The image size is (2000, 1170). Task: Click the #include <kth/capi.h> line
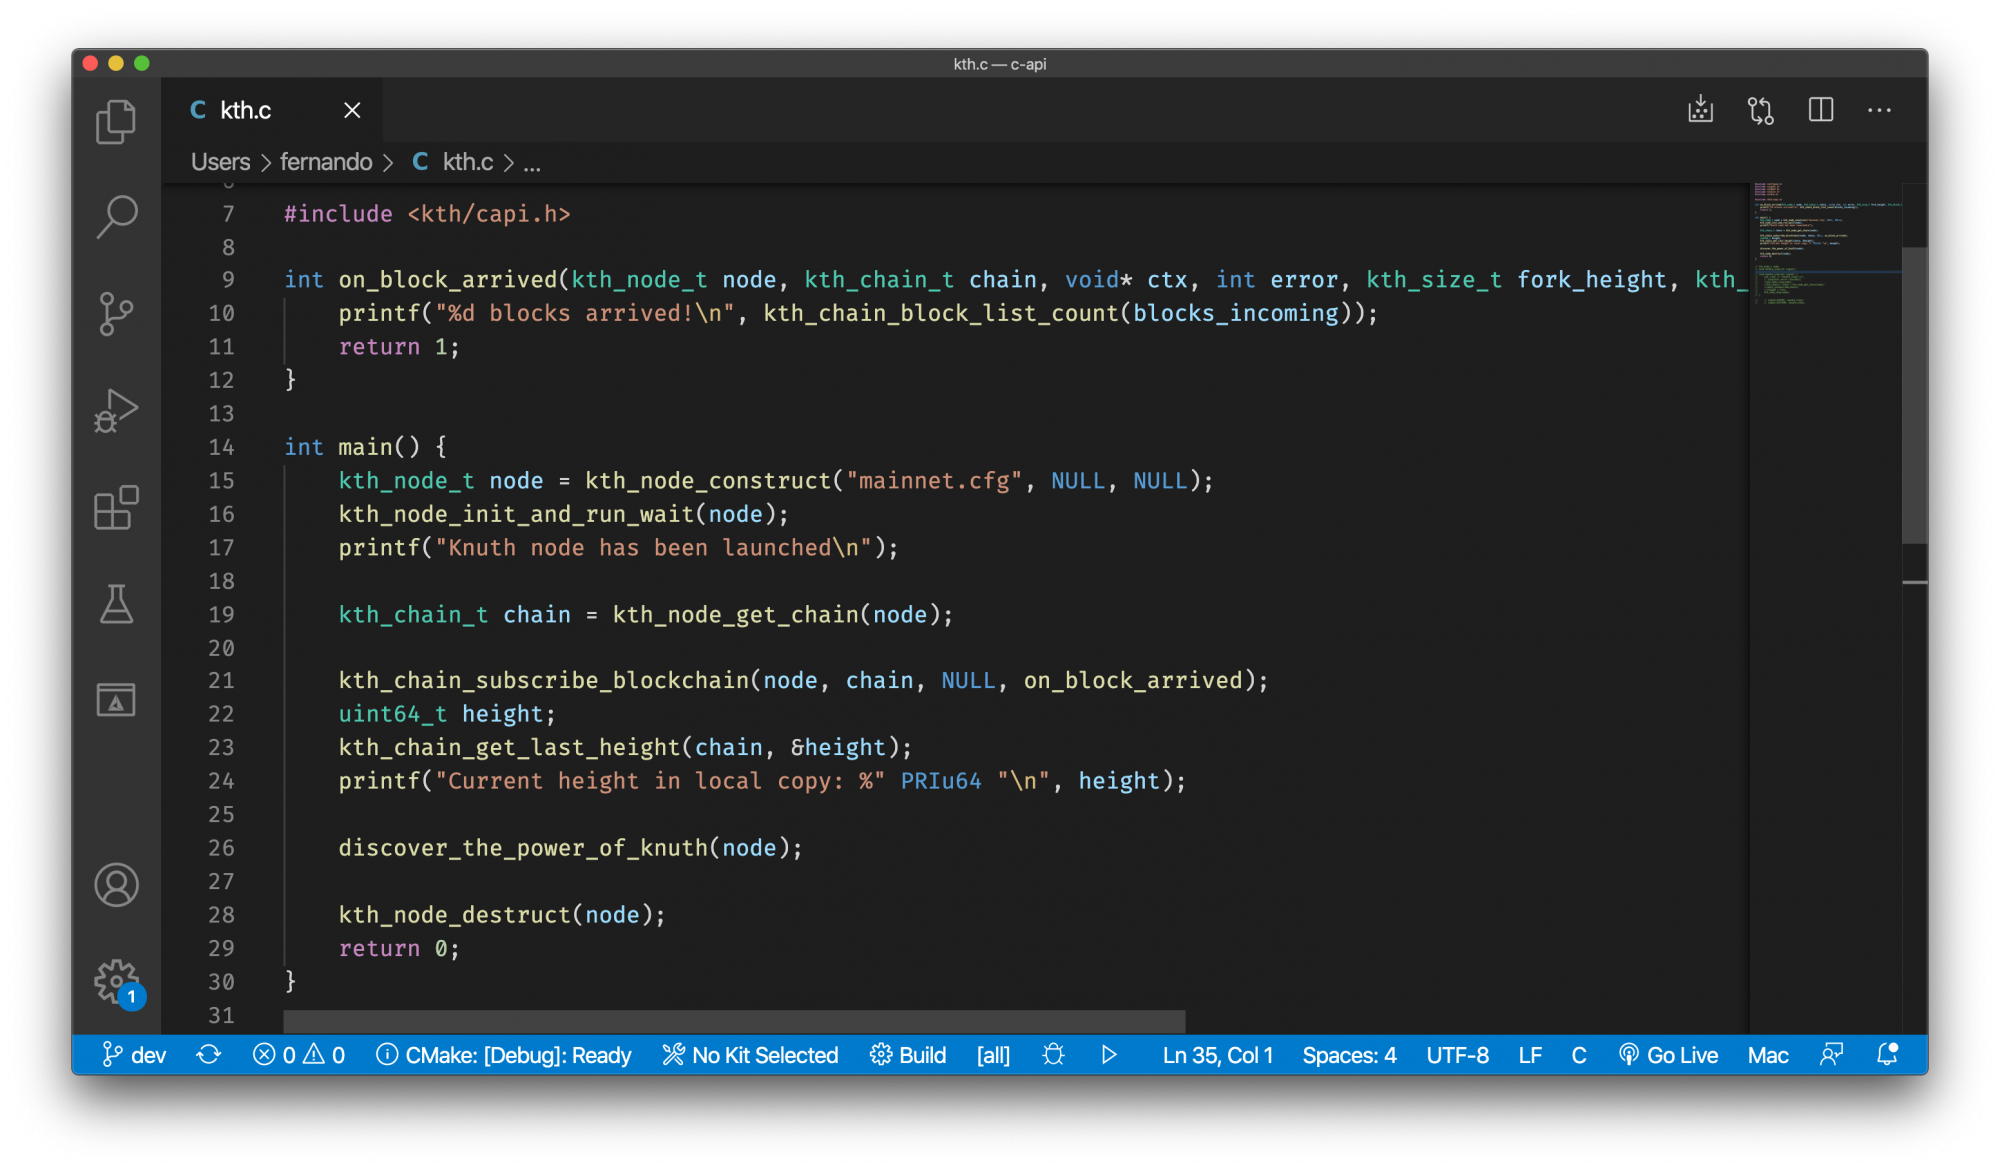click(x=427, y=214)
